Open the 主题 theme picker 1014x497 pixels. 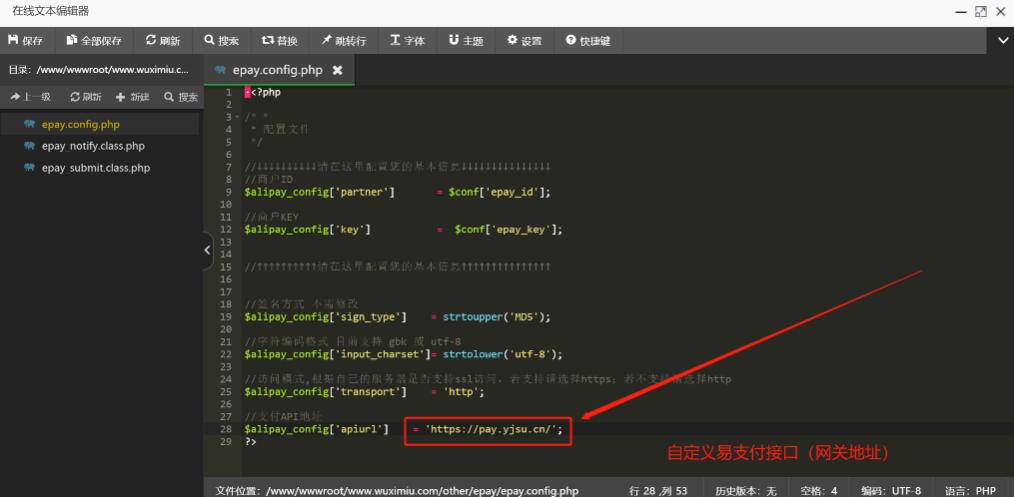[x=466, y=41]
